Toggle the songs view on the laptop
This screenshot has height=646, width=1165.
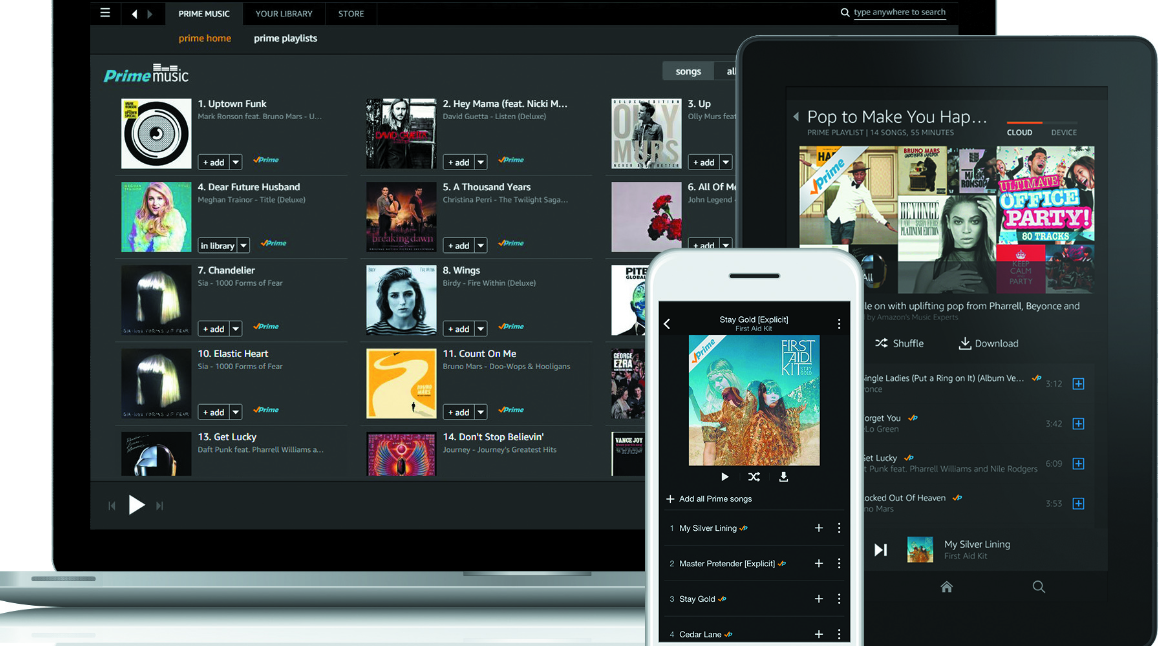(x=688, y=71)
